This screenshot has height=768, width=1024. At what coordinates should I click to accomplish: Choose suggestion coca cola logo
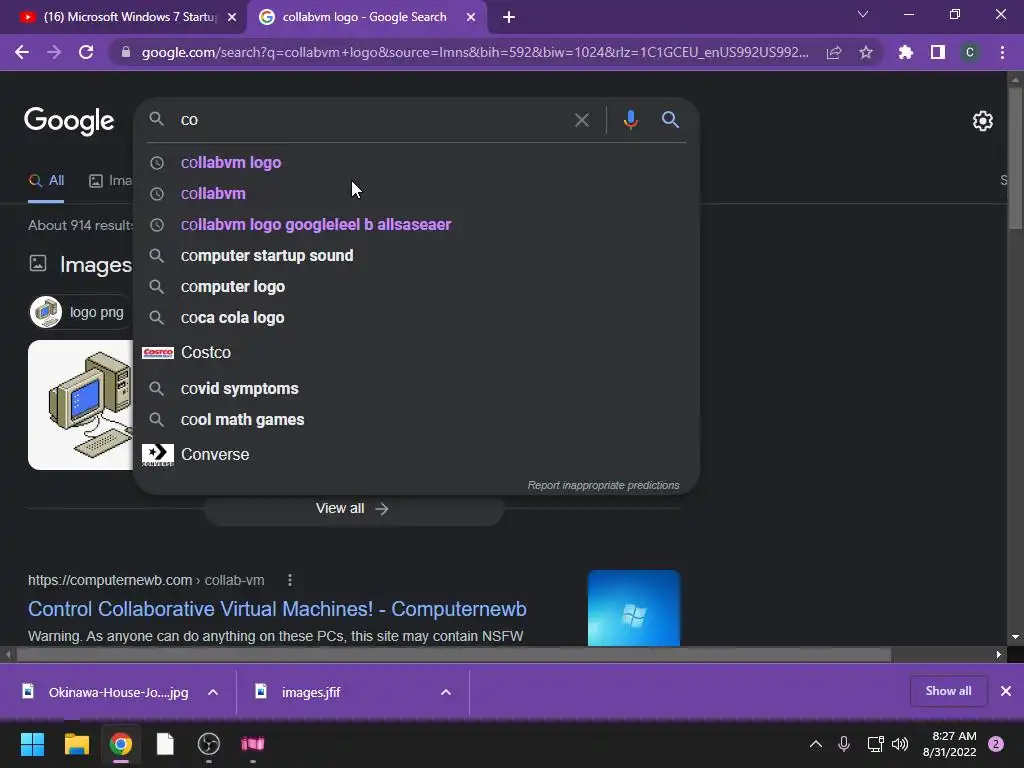416,318
